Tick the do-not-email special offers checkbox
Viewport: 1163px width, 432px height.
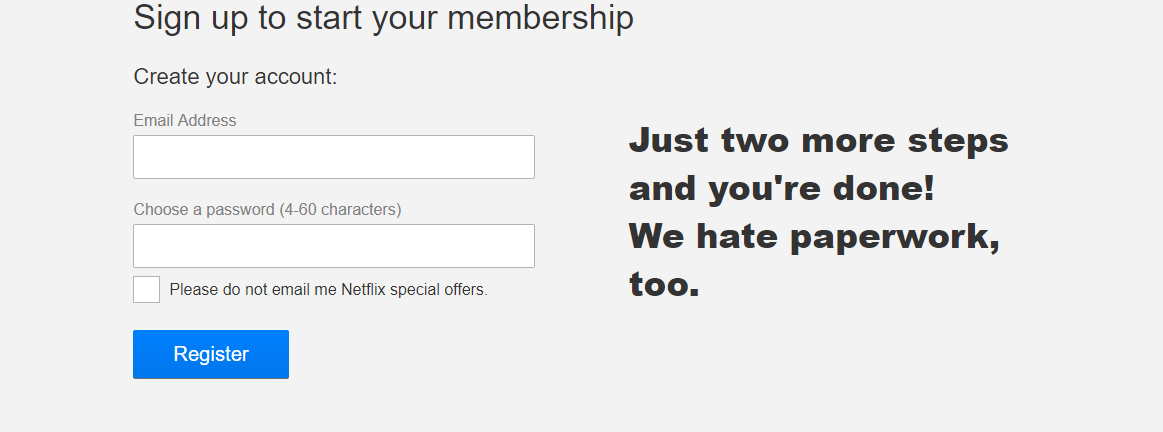(147, 289)
